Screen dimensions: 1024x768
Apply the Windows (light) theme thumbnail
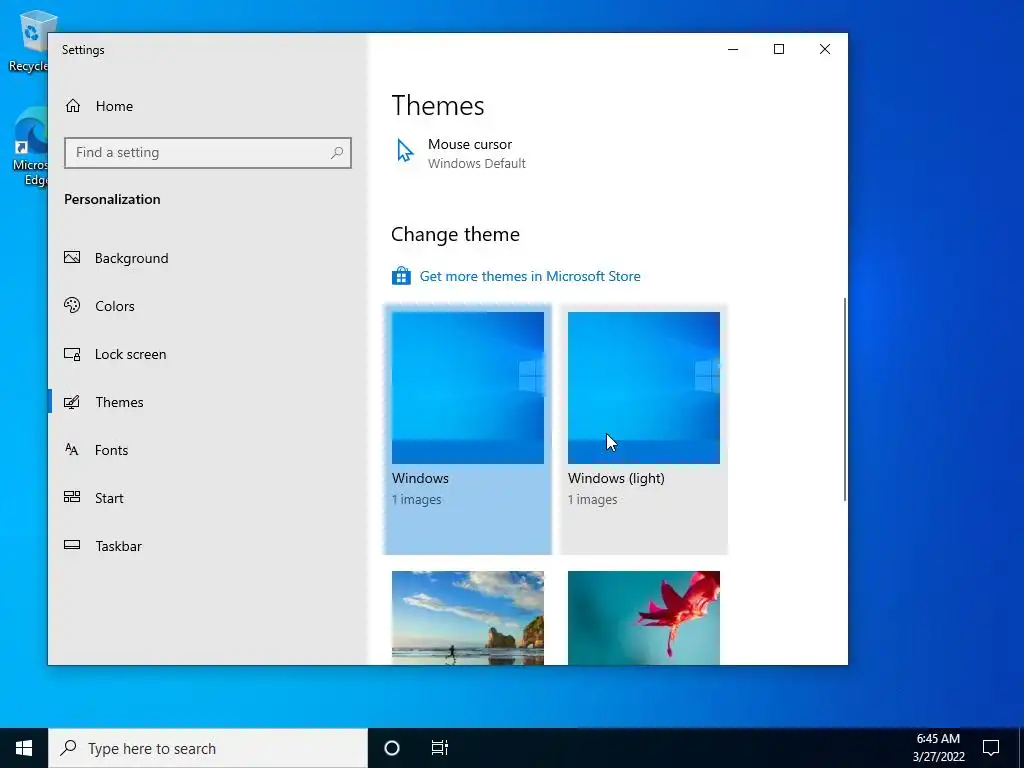[x=644, y=388]
